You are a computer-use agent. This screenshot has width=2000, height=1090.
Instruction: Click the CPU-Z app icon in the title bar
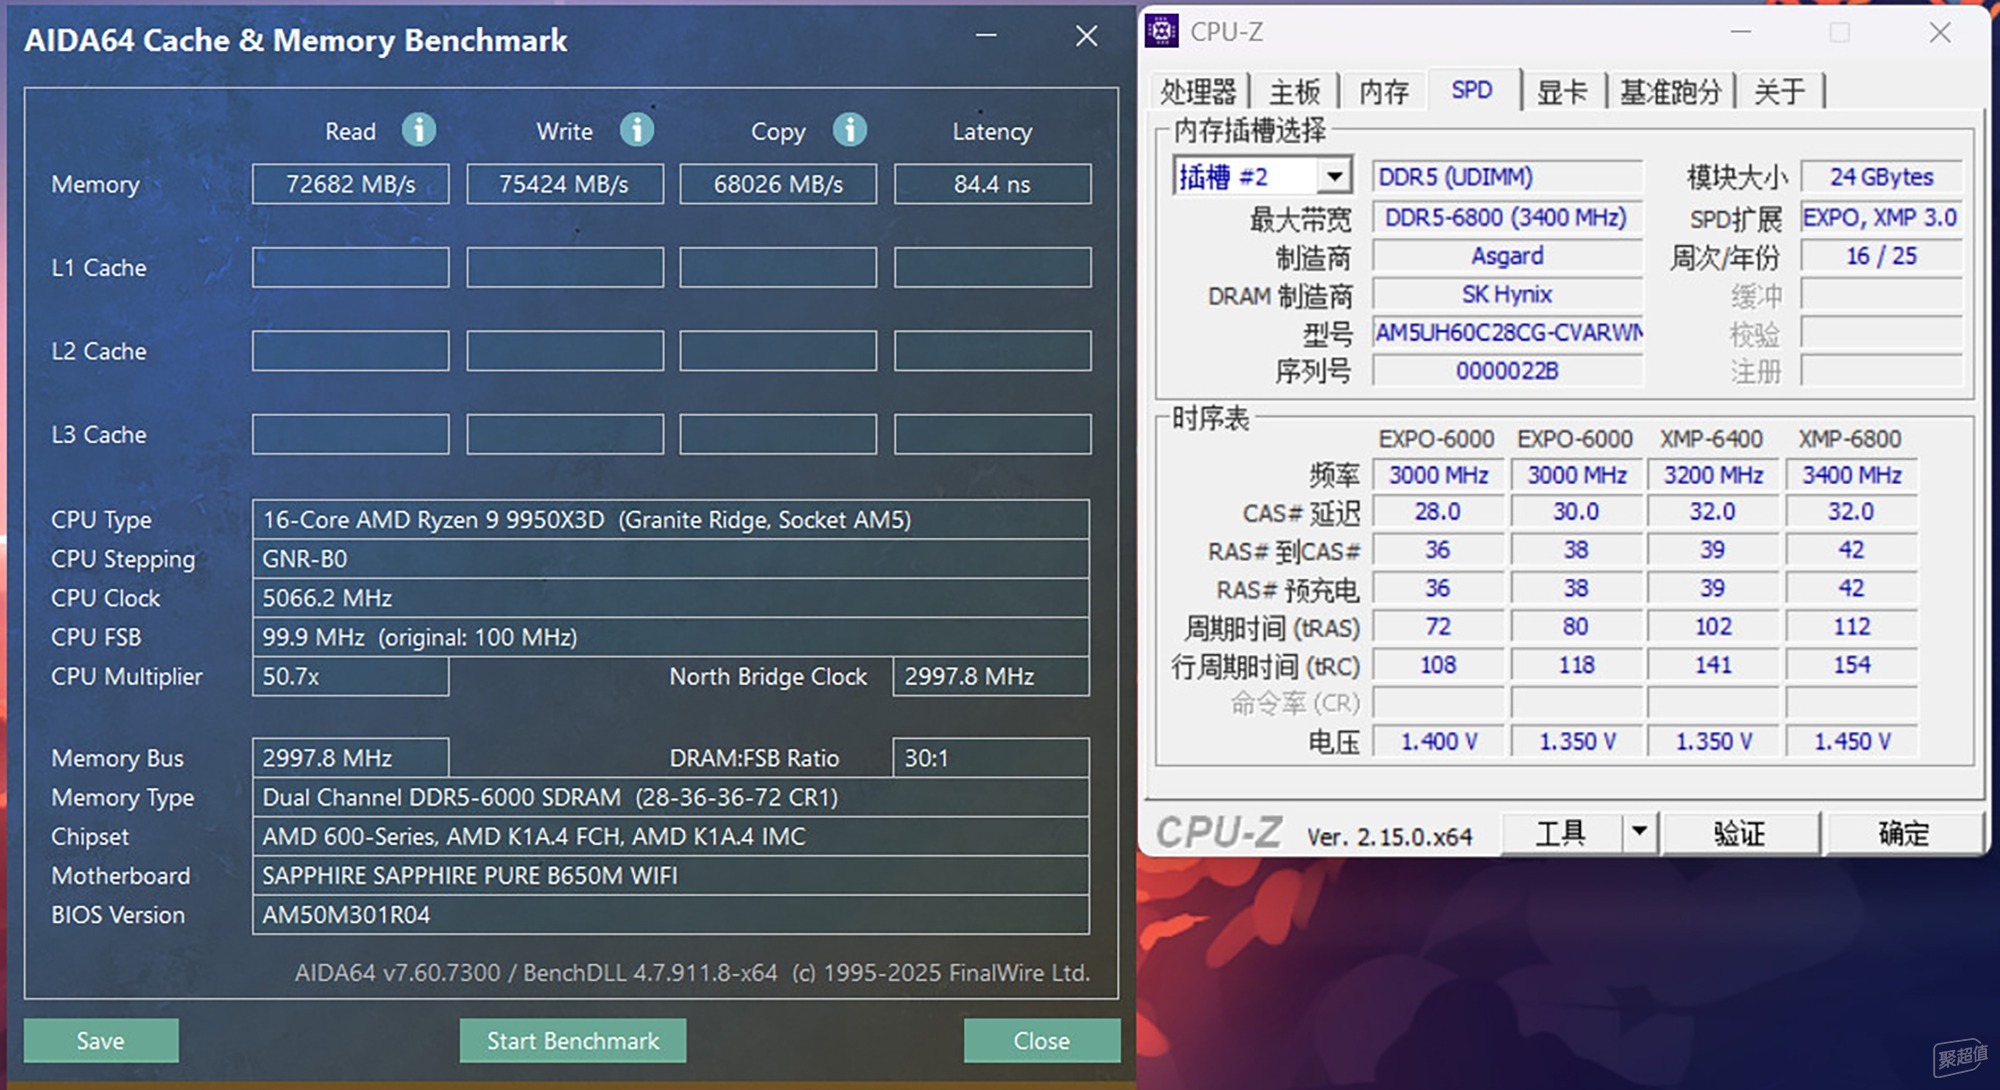pyautogui.click(x=1161, y=32)
